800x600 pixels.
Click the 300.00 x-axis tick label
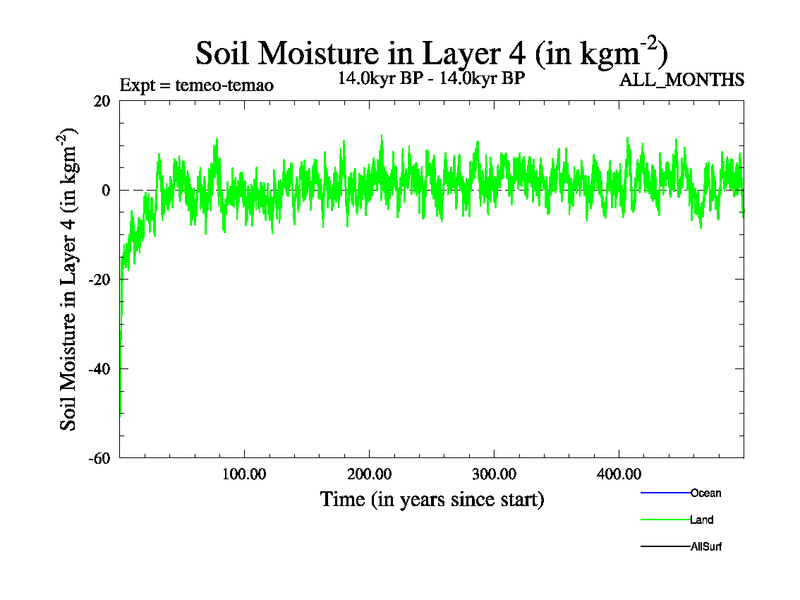click(493, 473)
